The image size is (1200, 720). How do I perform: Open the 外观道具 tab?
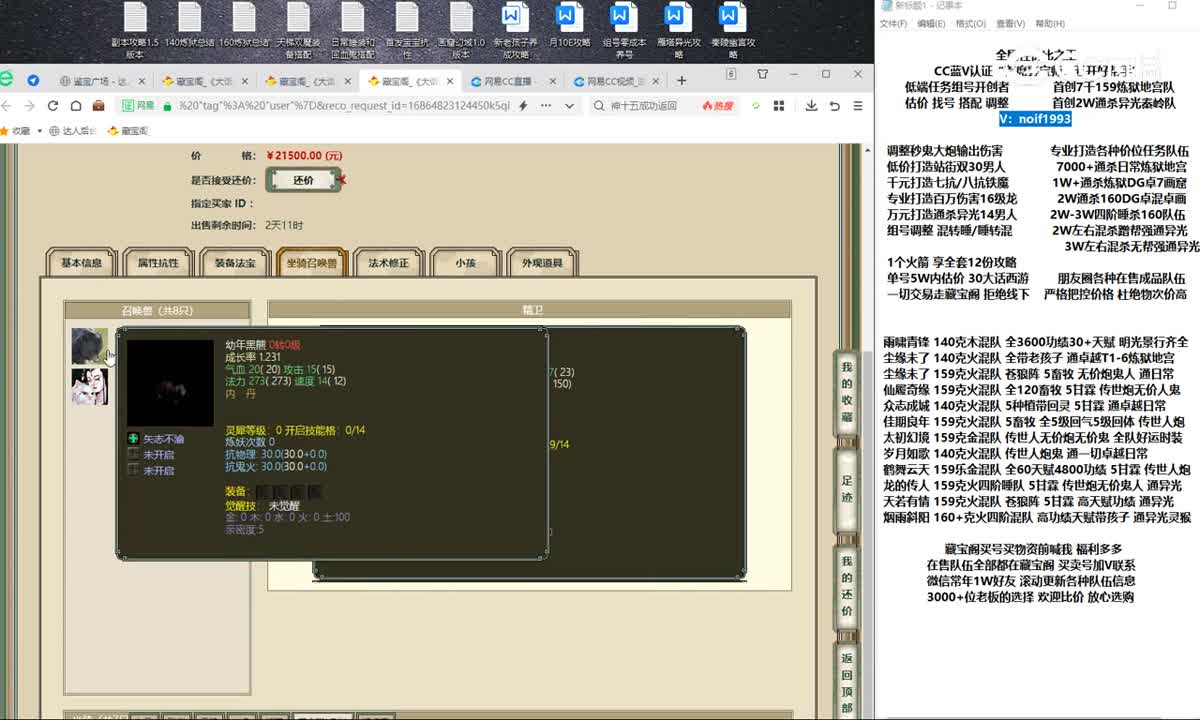point(542,264)
